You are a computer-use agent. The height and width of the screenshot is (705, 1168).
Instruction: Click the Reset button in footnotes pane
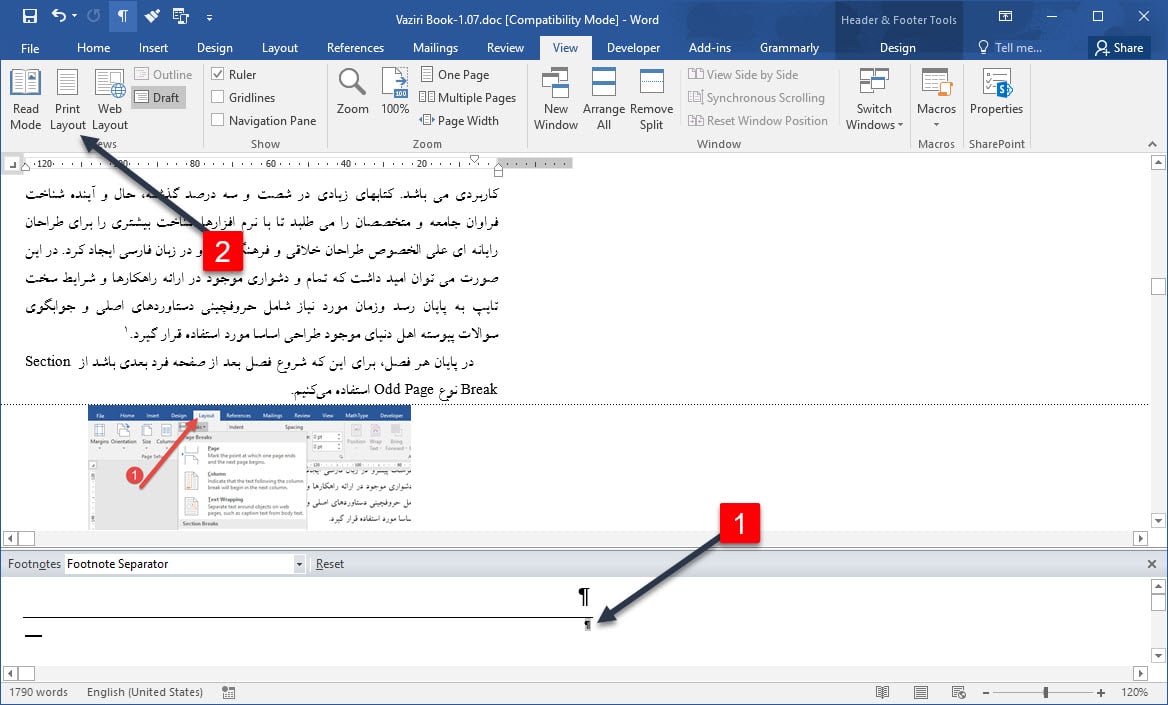pyautogui.click(x=329, y=564)
